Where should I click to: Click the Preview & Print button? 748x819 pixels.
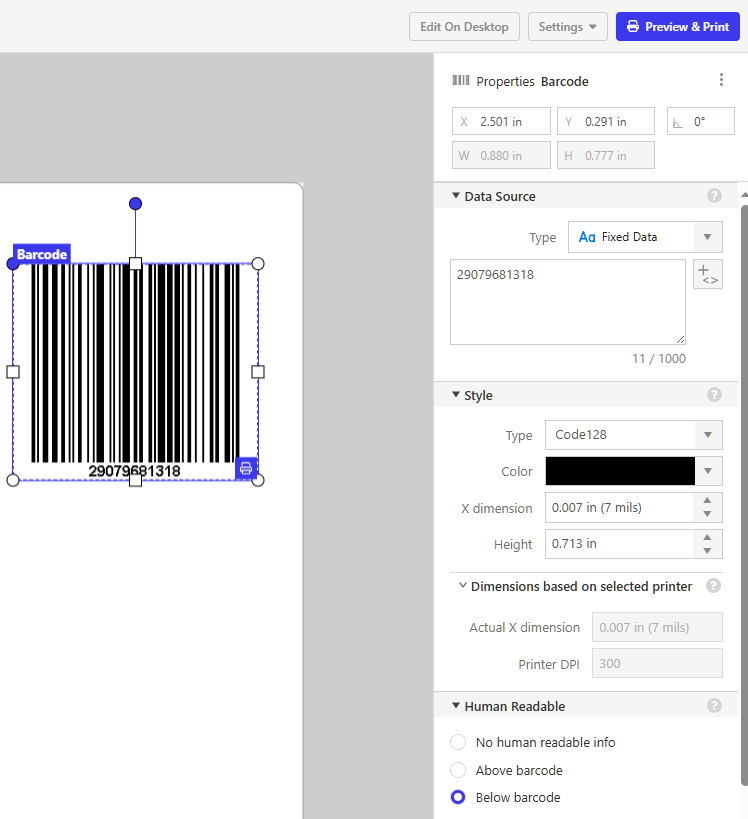click(677, 27)
